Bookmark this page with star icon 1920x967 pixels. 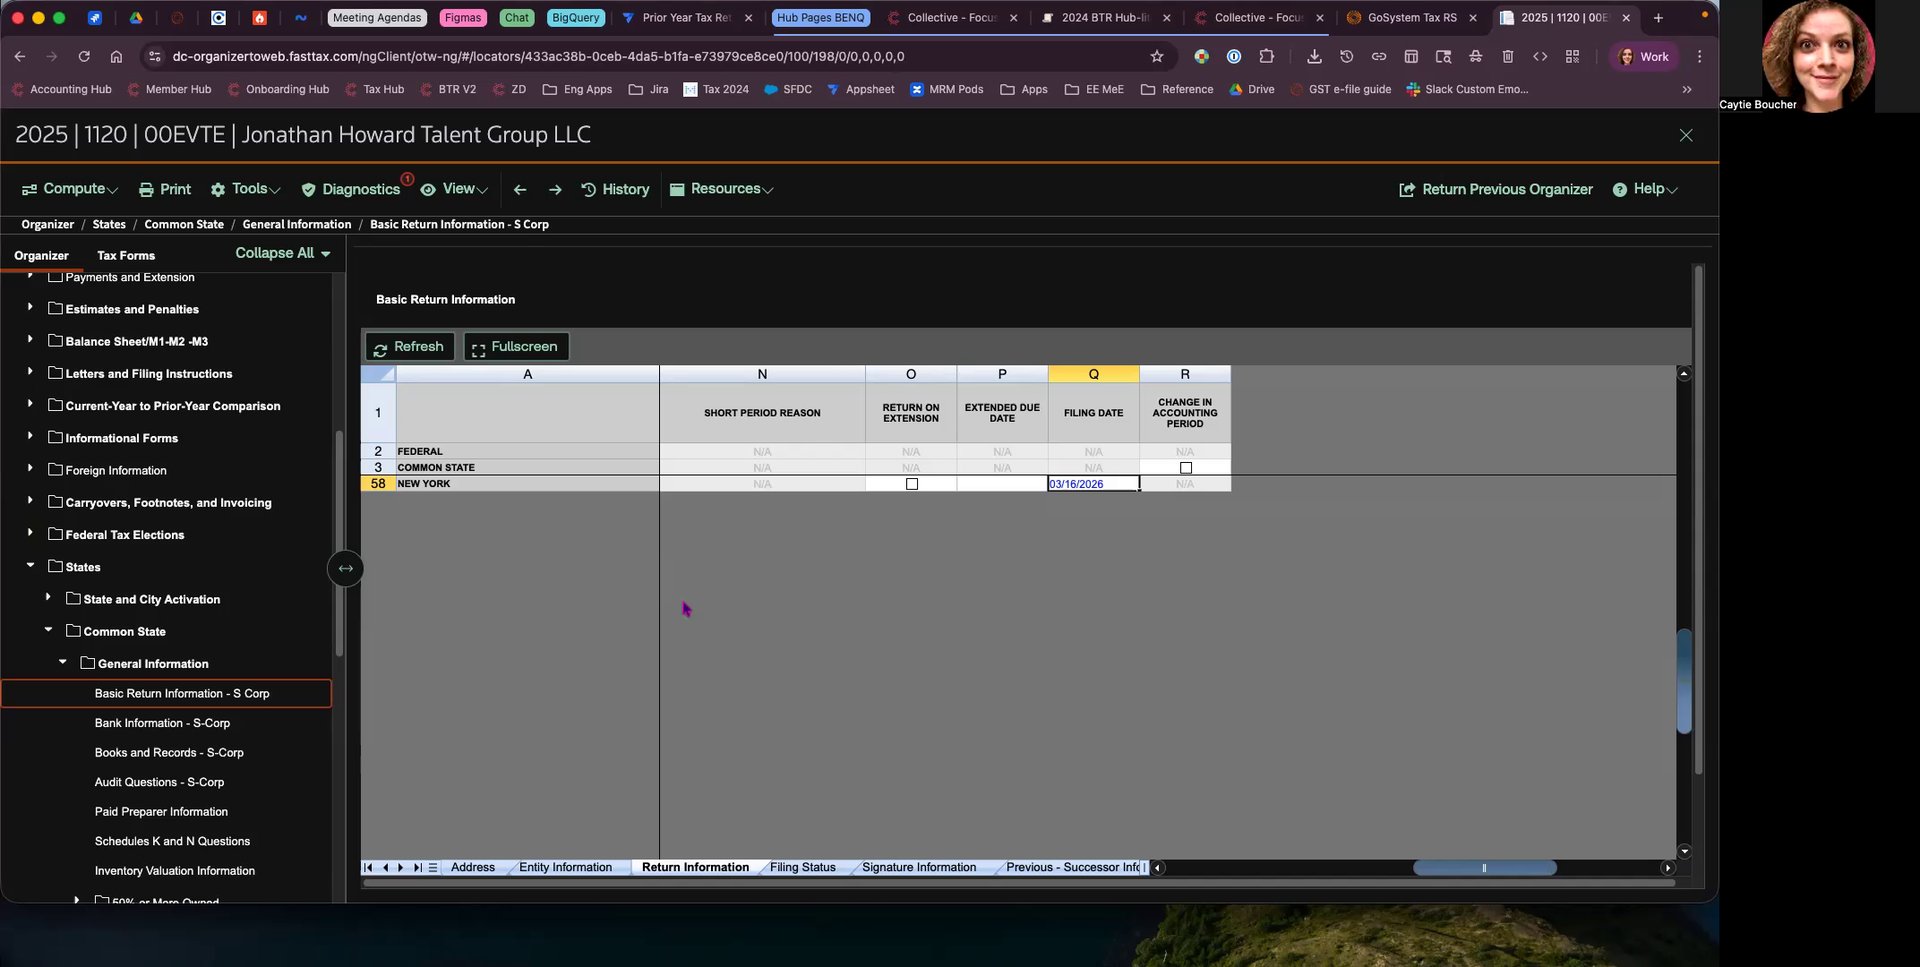coord(1157,57)
